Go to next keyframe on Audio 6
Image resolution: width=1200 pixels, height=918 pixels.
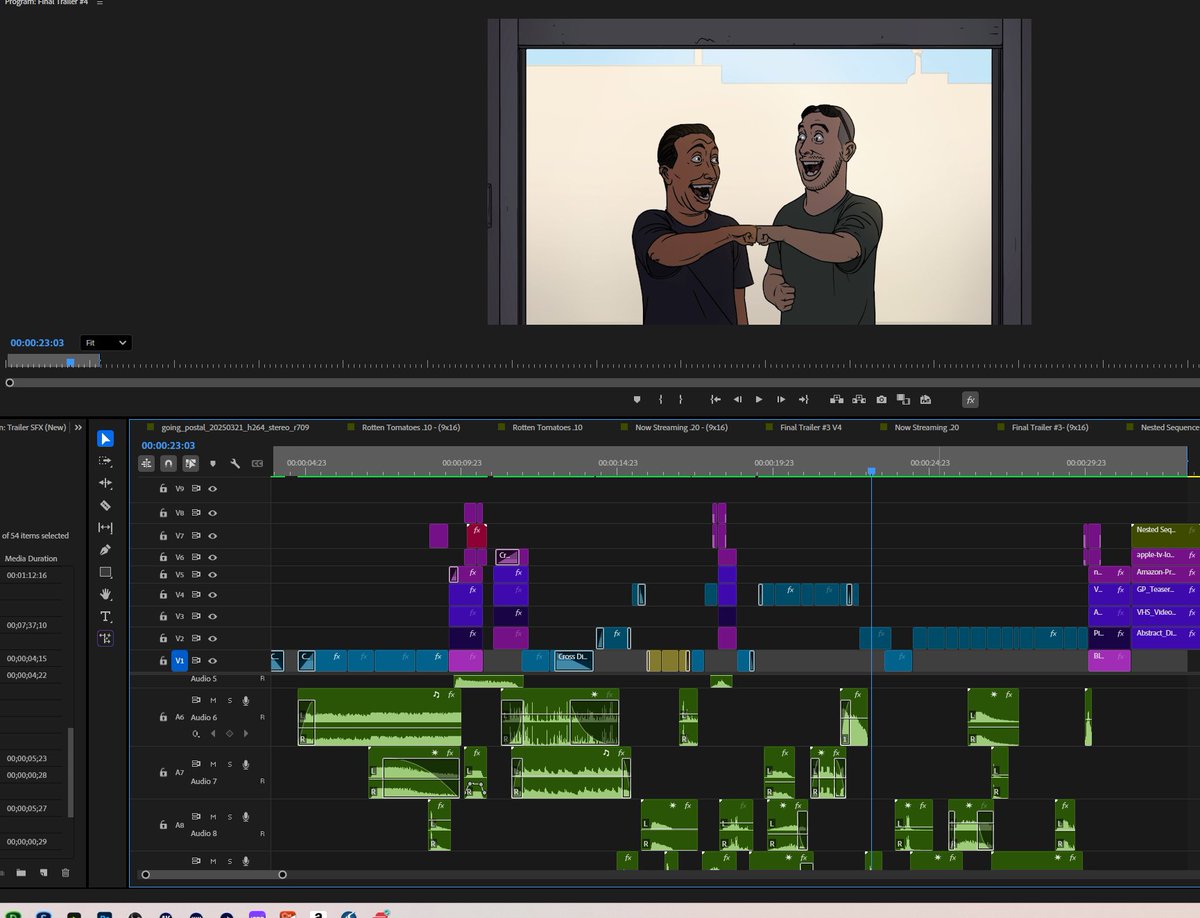(x=245, y=733)
